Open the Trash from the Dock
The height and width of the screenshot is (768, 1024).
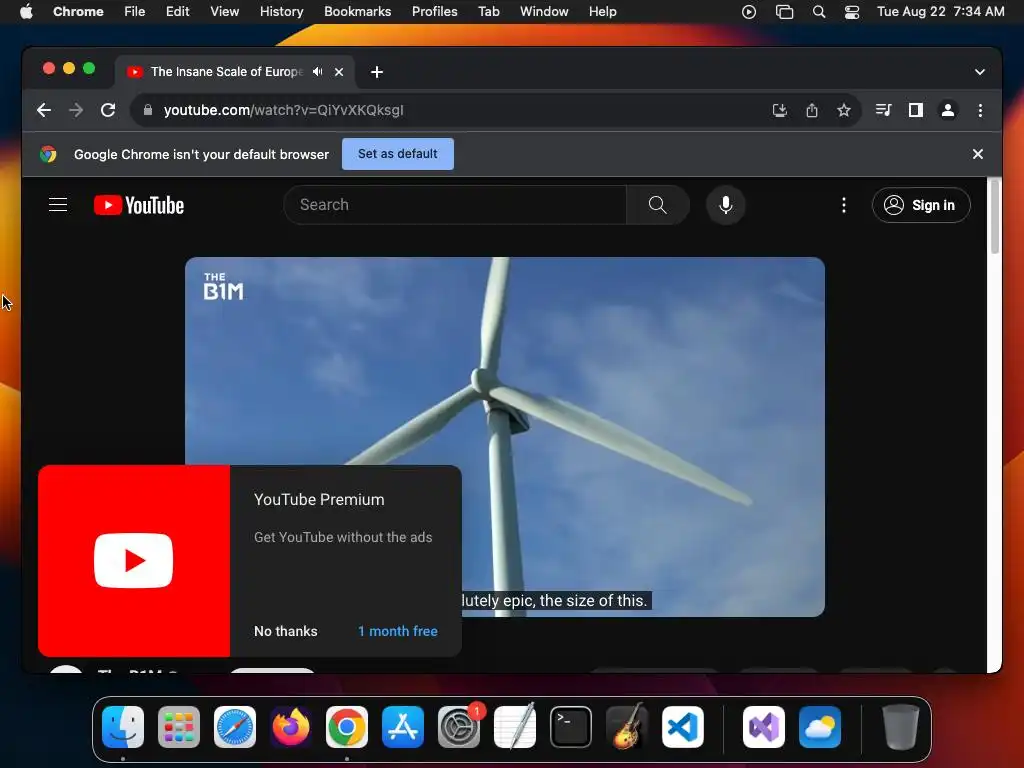901,727
